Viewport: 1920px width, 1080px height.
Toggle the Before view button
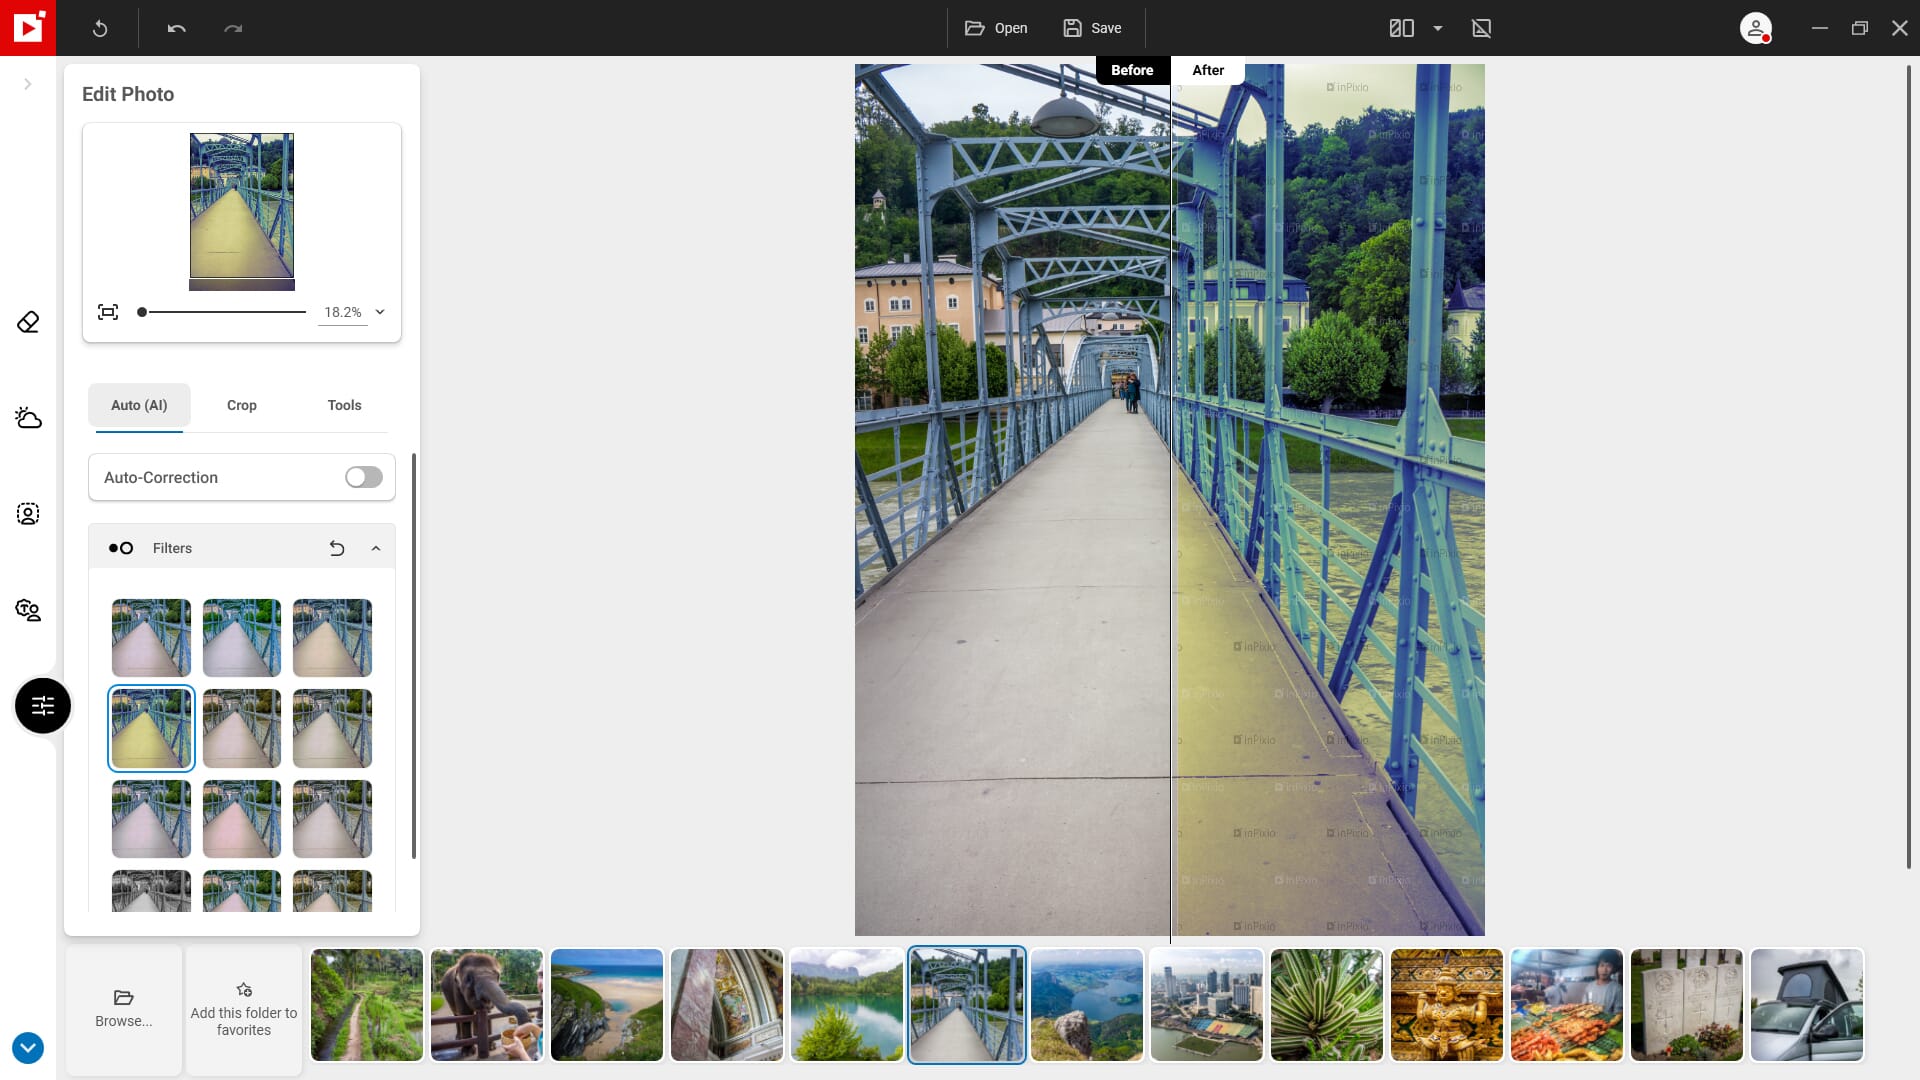1131,70
